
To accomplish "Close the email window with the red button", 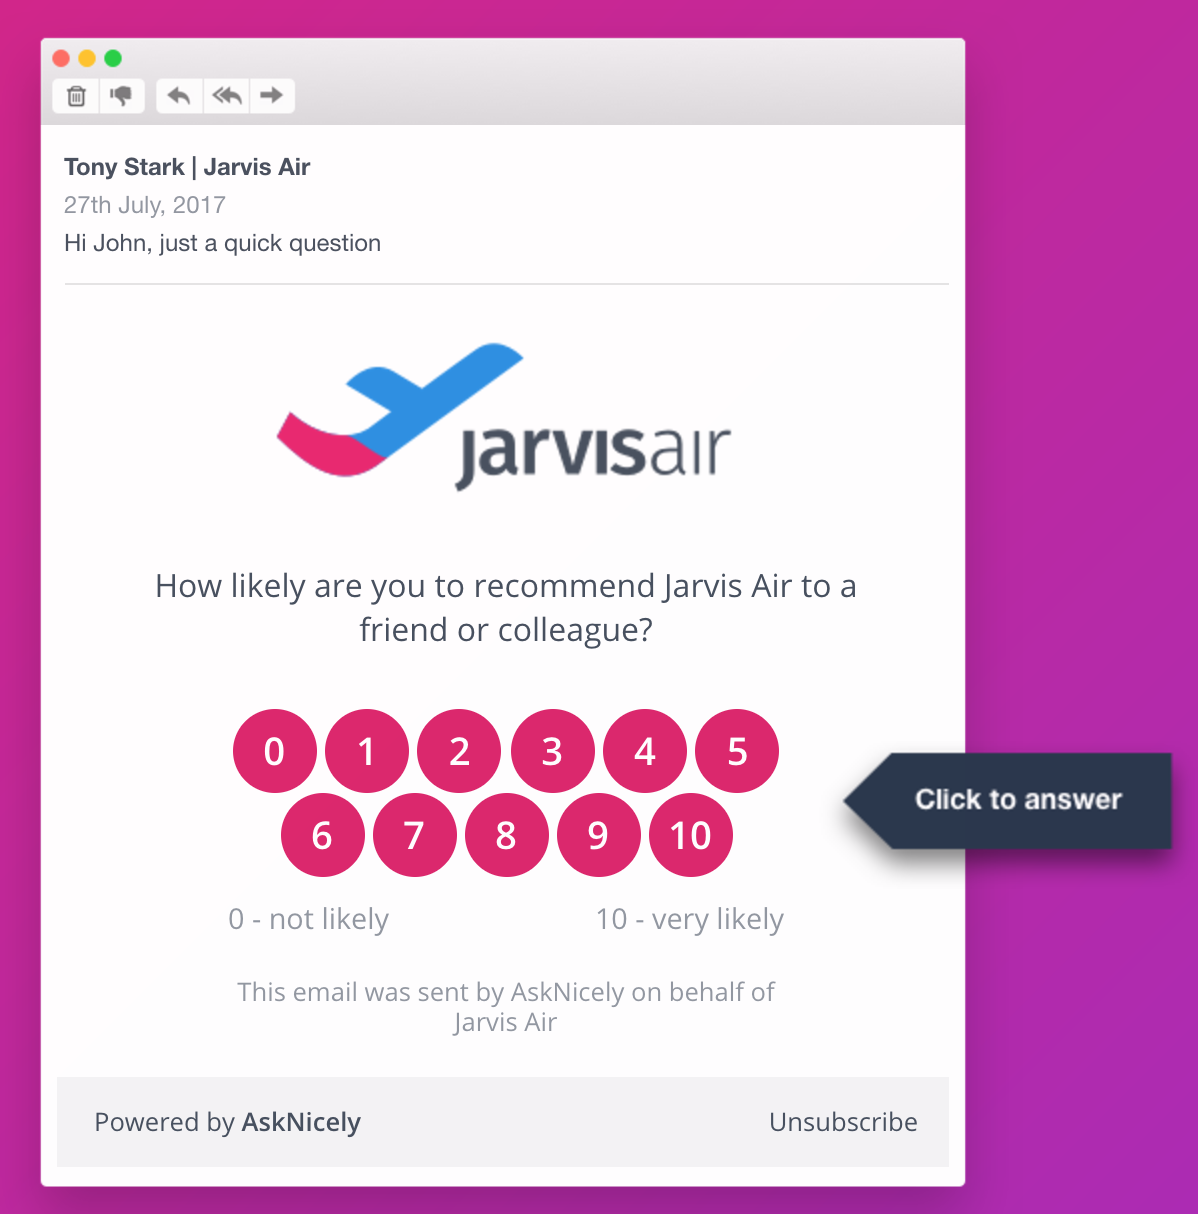I will (61, 58).
